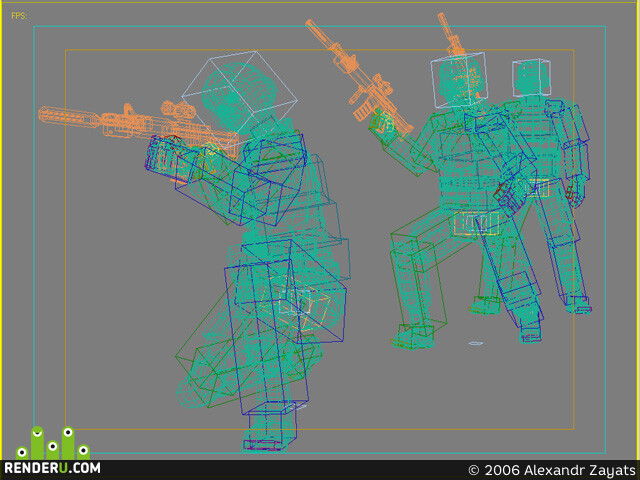Image resolution: width=640 pixels, height=480 pixels.
Task: Click the Alexandr Zayats copyright text
Action: pos(552,470)
